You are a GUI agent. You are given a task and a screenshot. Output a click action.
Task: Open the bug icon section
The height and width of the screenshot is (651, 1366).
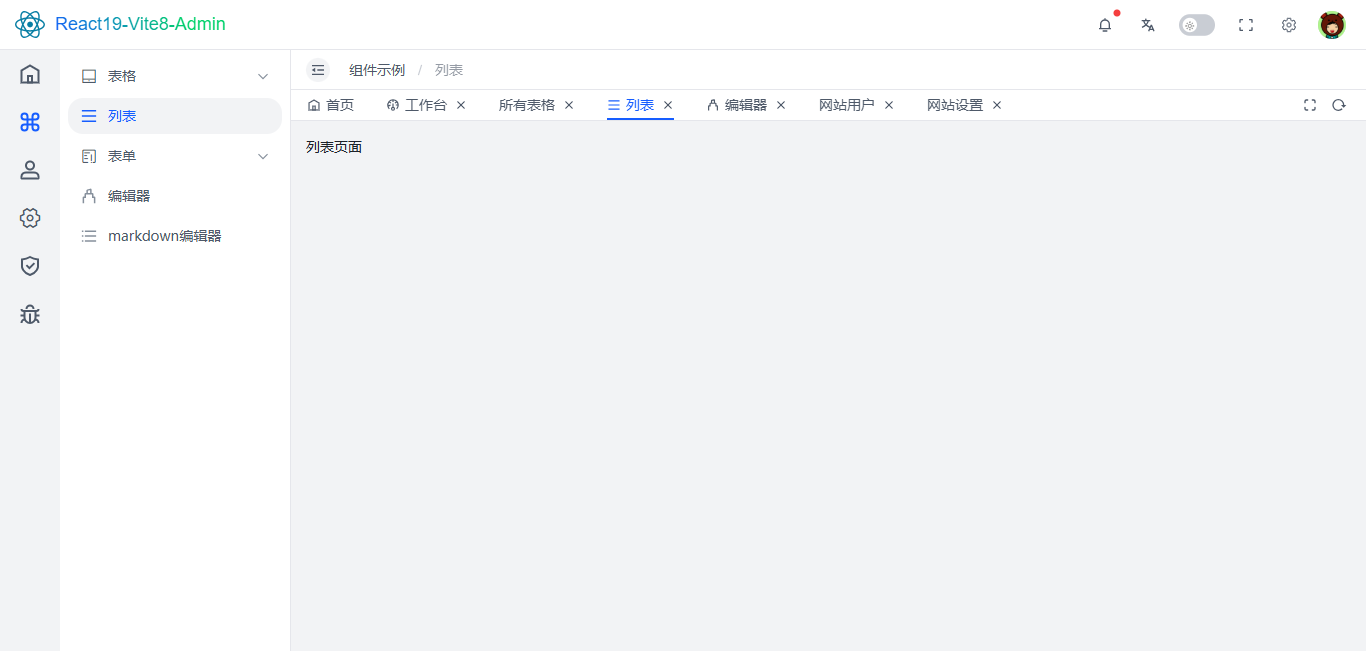click(30, 314)
